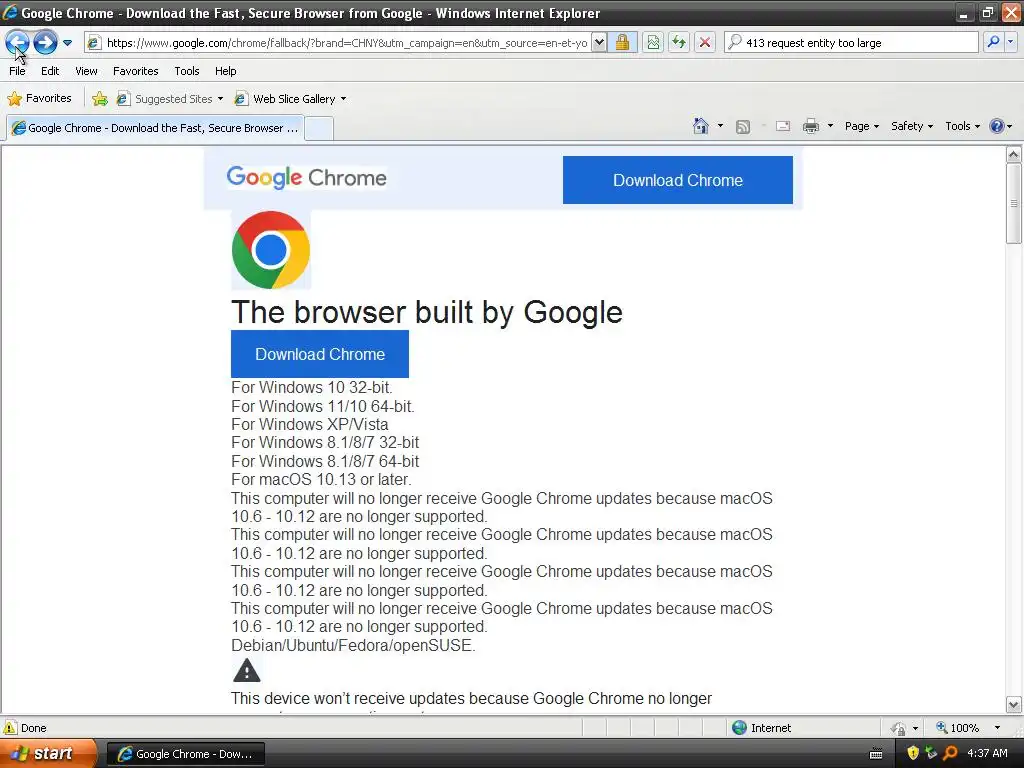This screenshot has height=768, width=1024.
Task: Open the View menu
Action: pos(86,71)
